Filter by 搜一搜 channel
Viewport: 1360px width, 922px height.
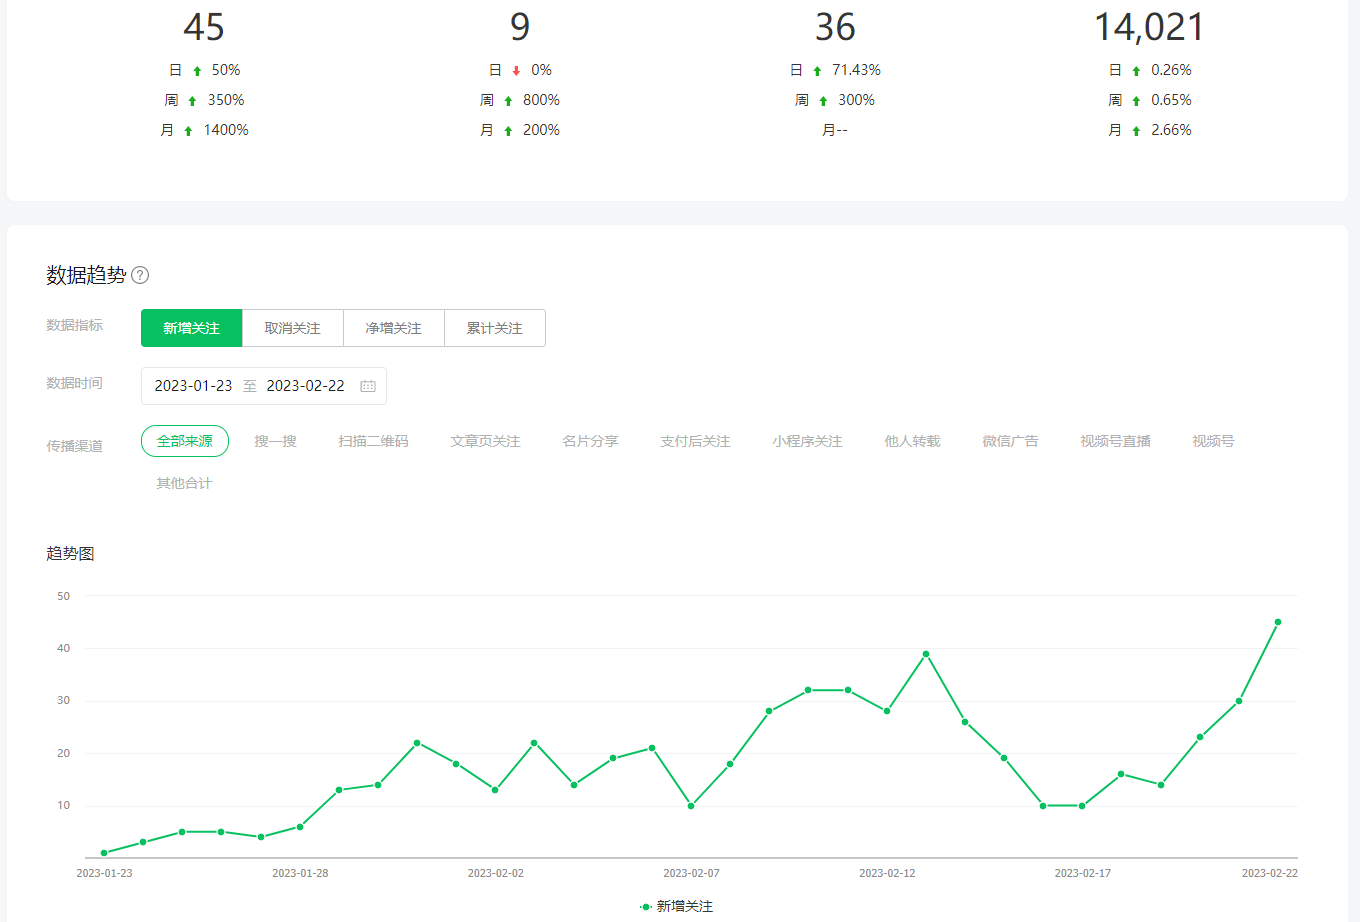275,441
